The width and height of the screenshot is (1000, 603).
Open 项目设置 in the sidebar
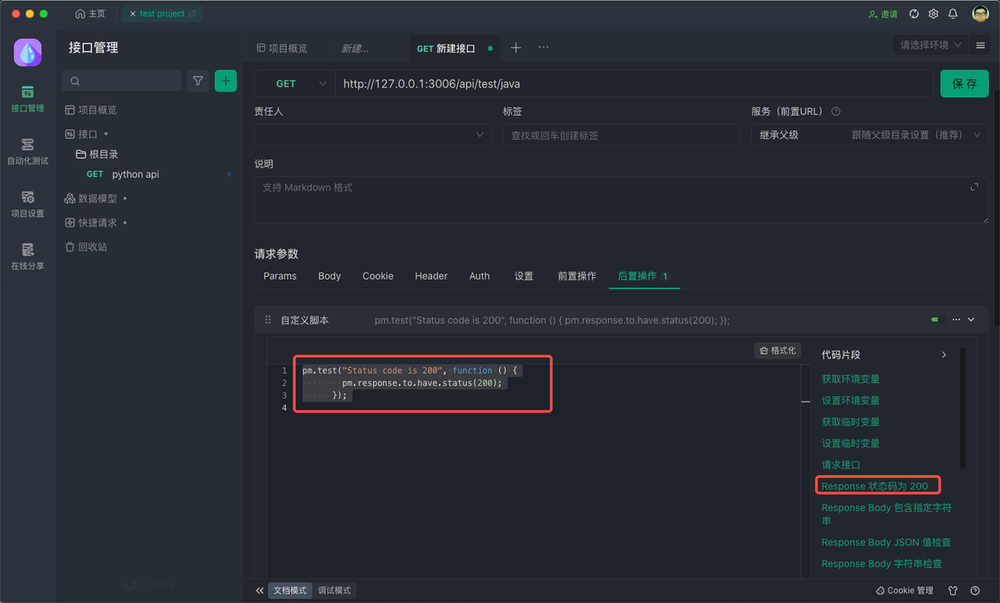(27, 203)
